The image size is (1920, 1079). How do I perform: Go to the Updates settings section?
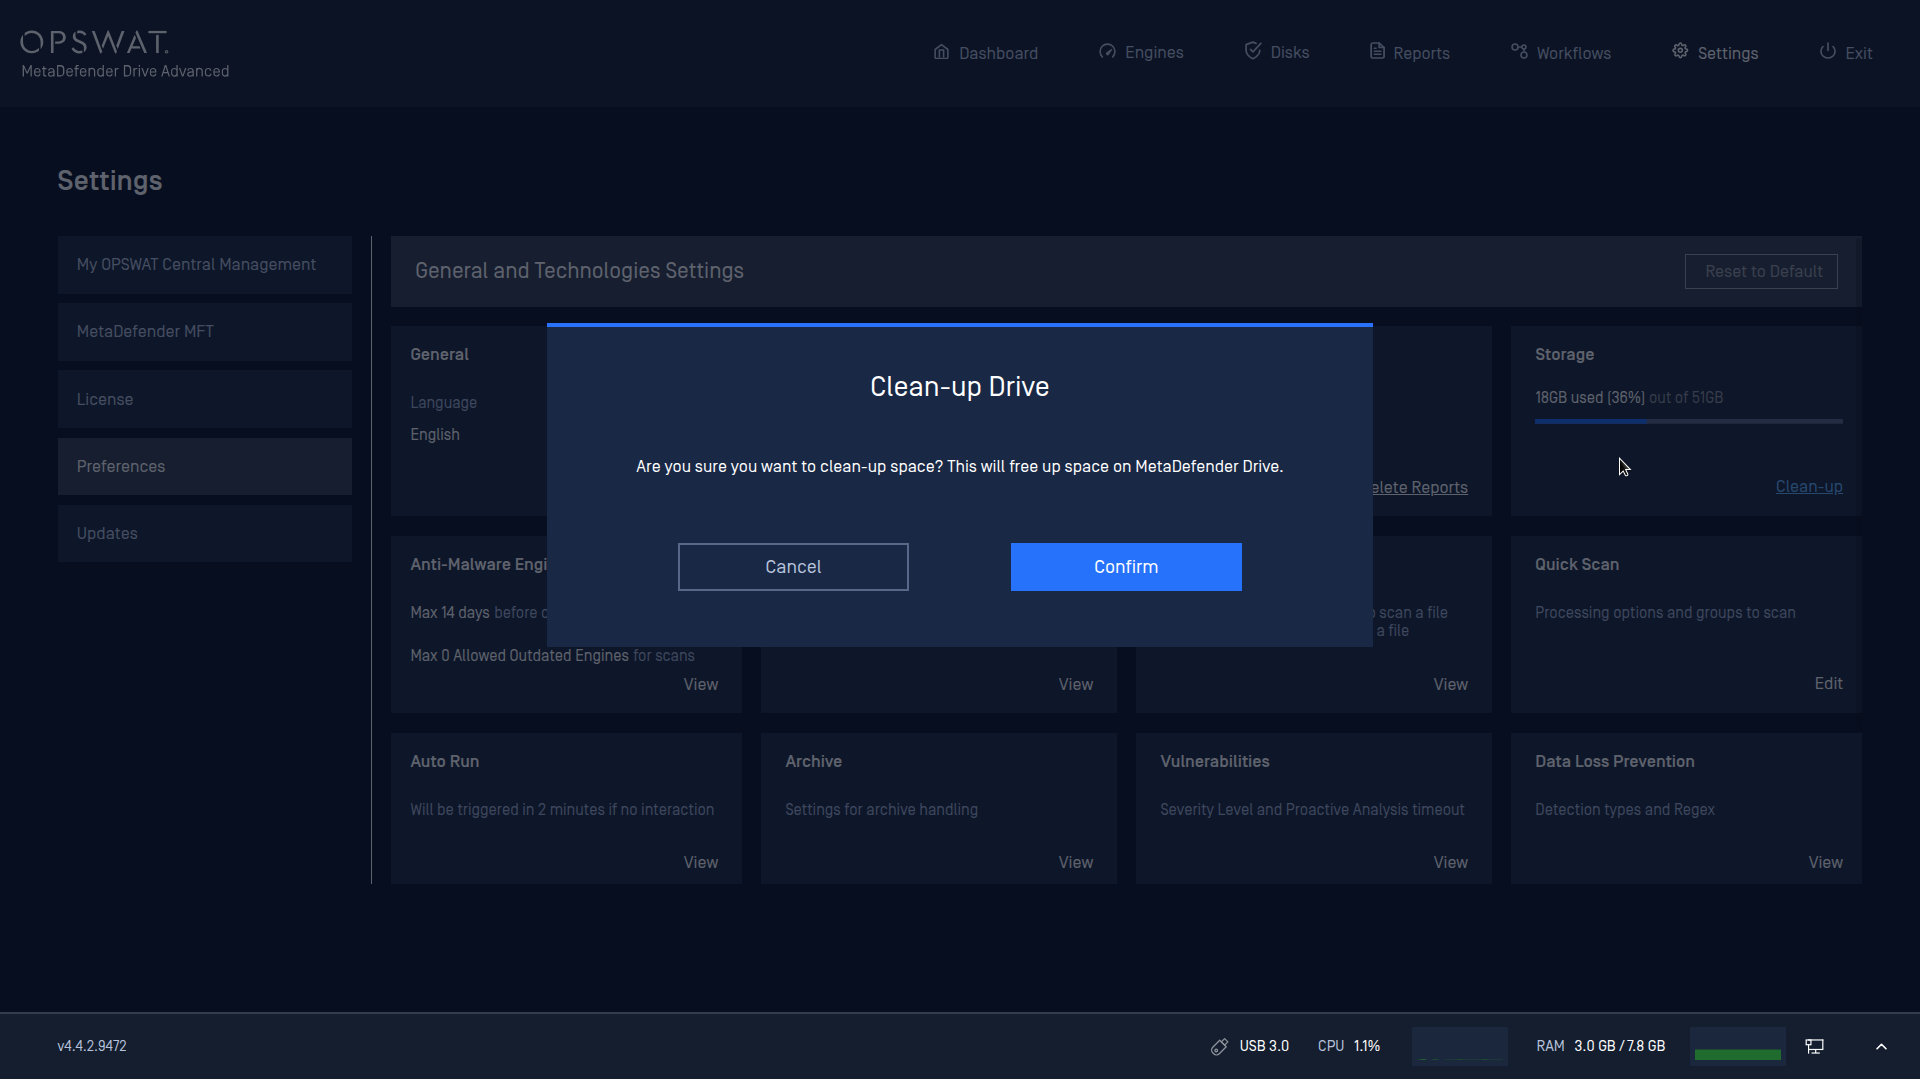tap(204, 533)
